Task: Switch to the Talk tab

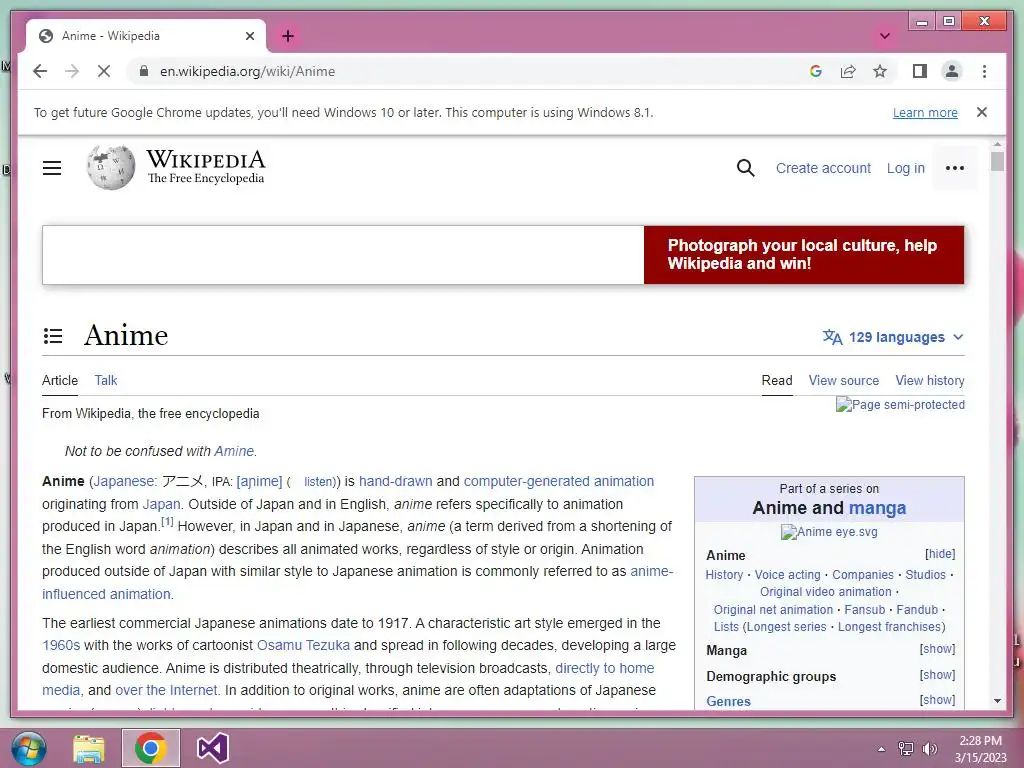Action: [x=106, y=380]
